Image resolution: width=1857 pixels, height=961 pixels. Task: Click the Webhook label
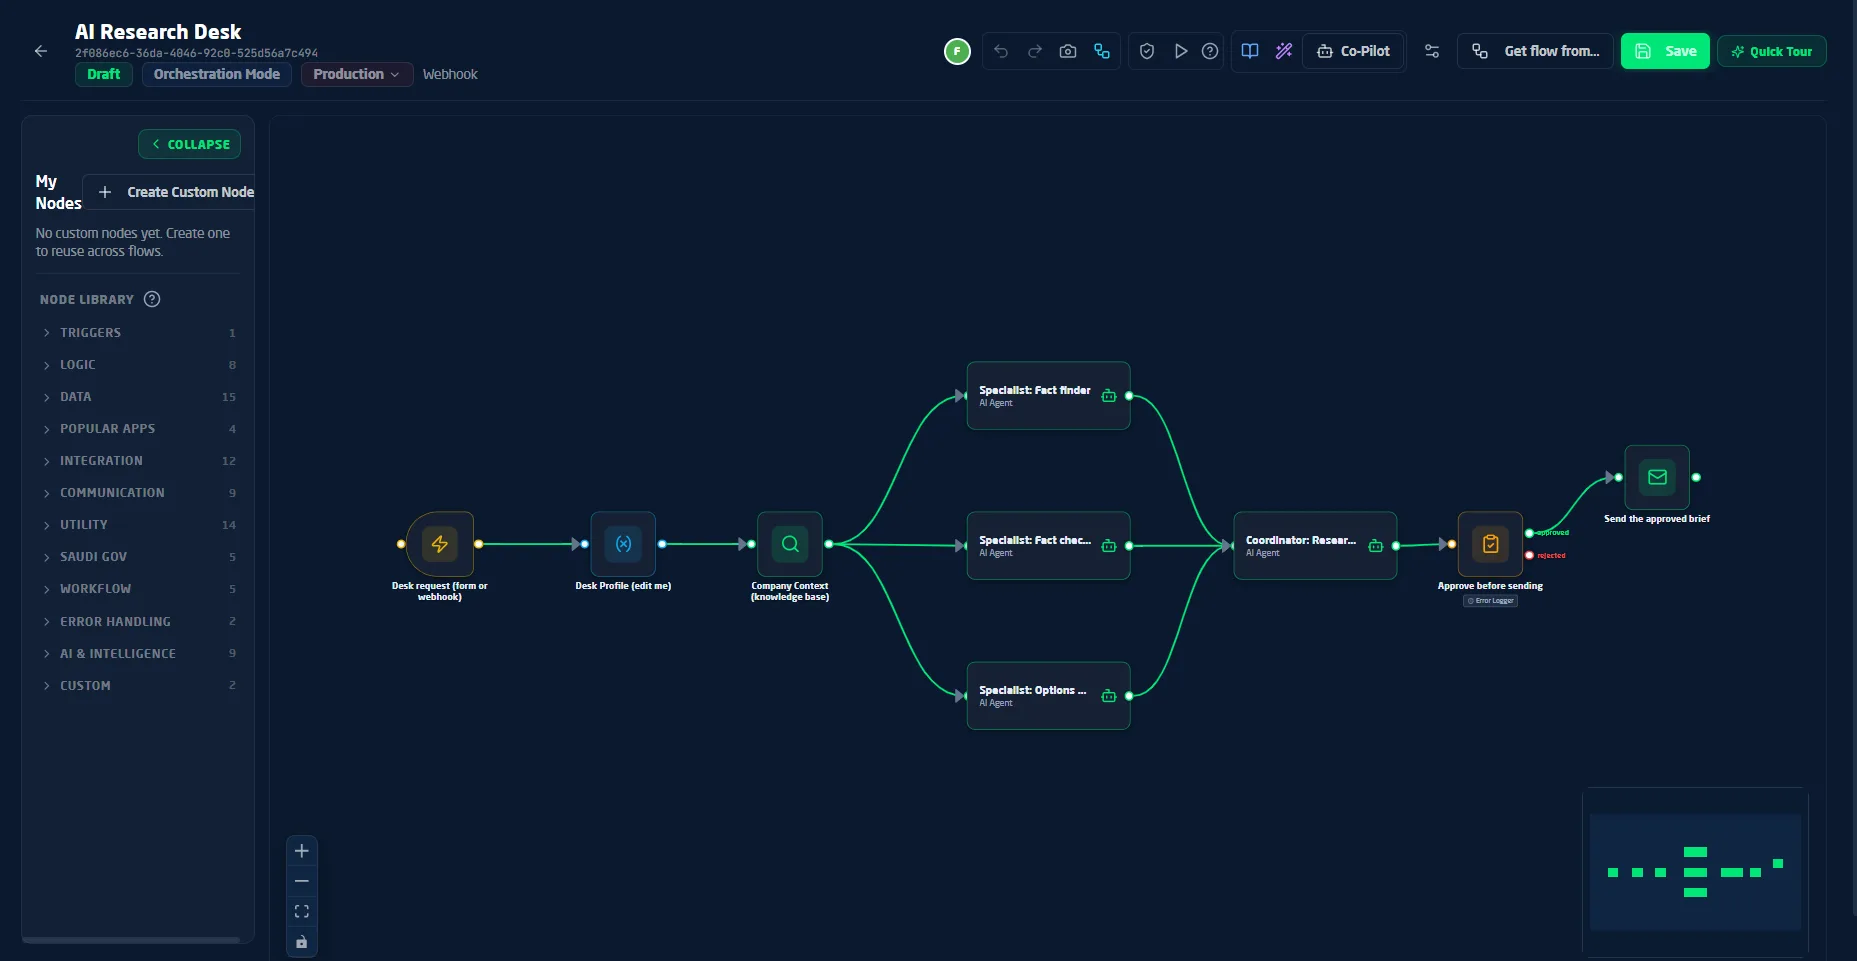pos(450,74)
